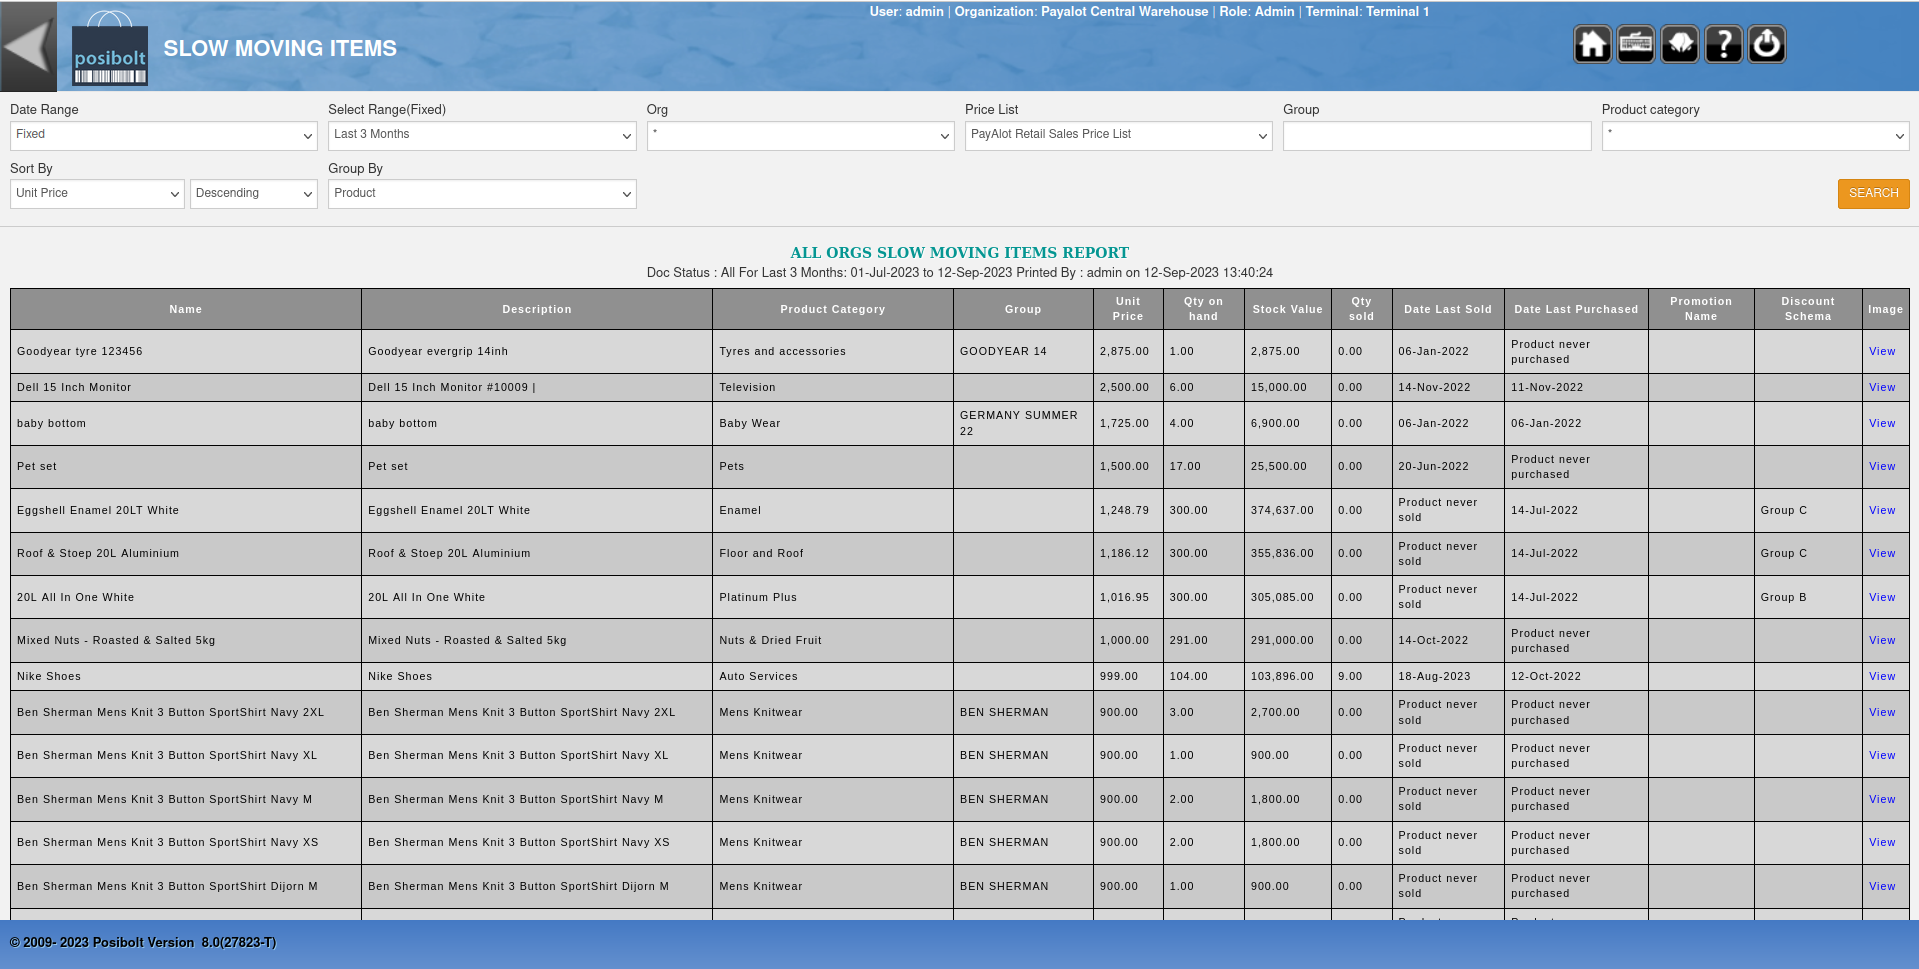Click the Posibolt logo
This screenshot has height=969, width=1919.
click(110, 48)
